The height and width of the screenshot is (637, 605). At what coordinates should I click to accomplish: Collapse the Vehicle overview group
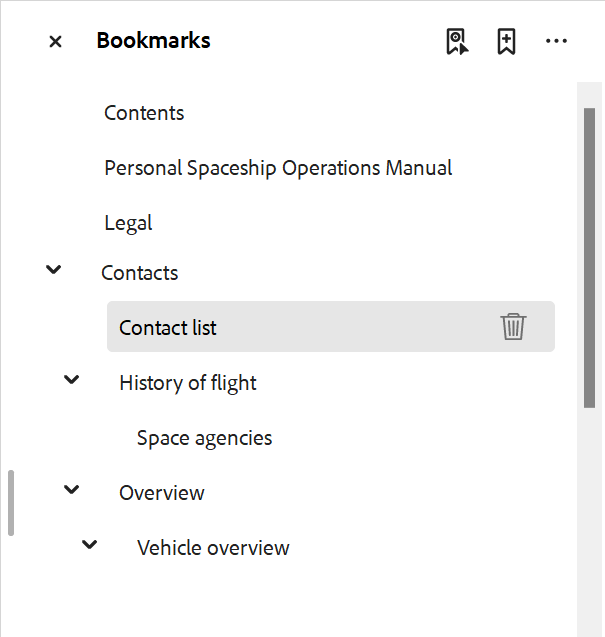pos(89,545)
